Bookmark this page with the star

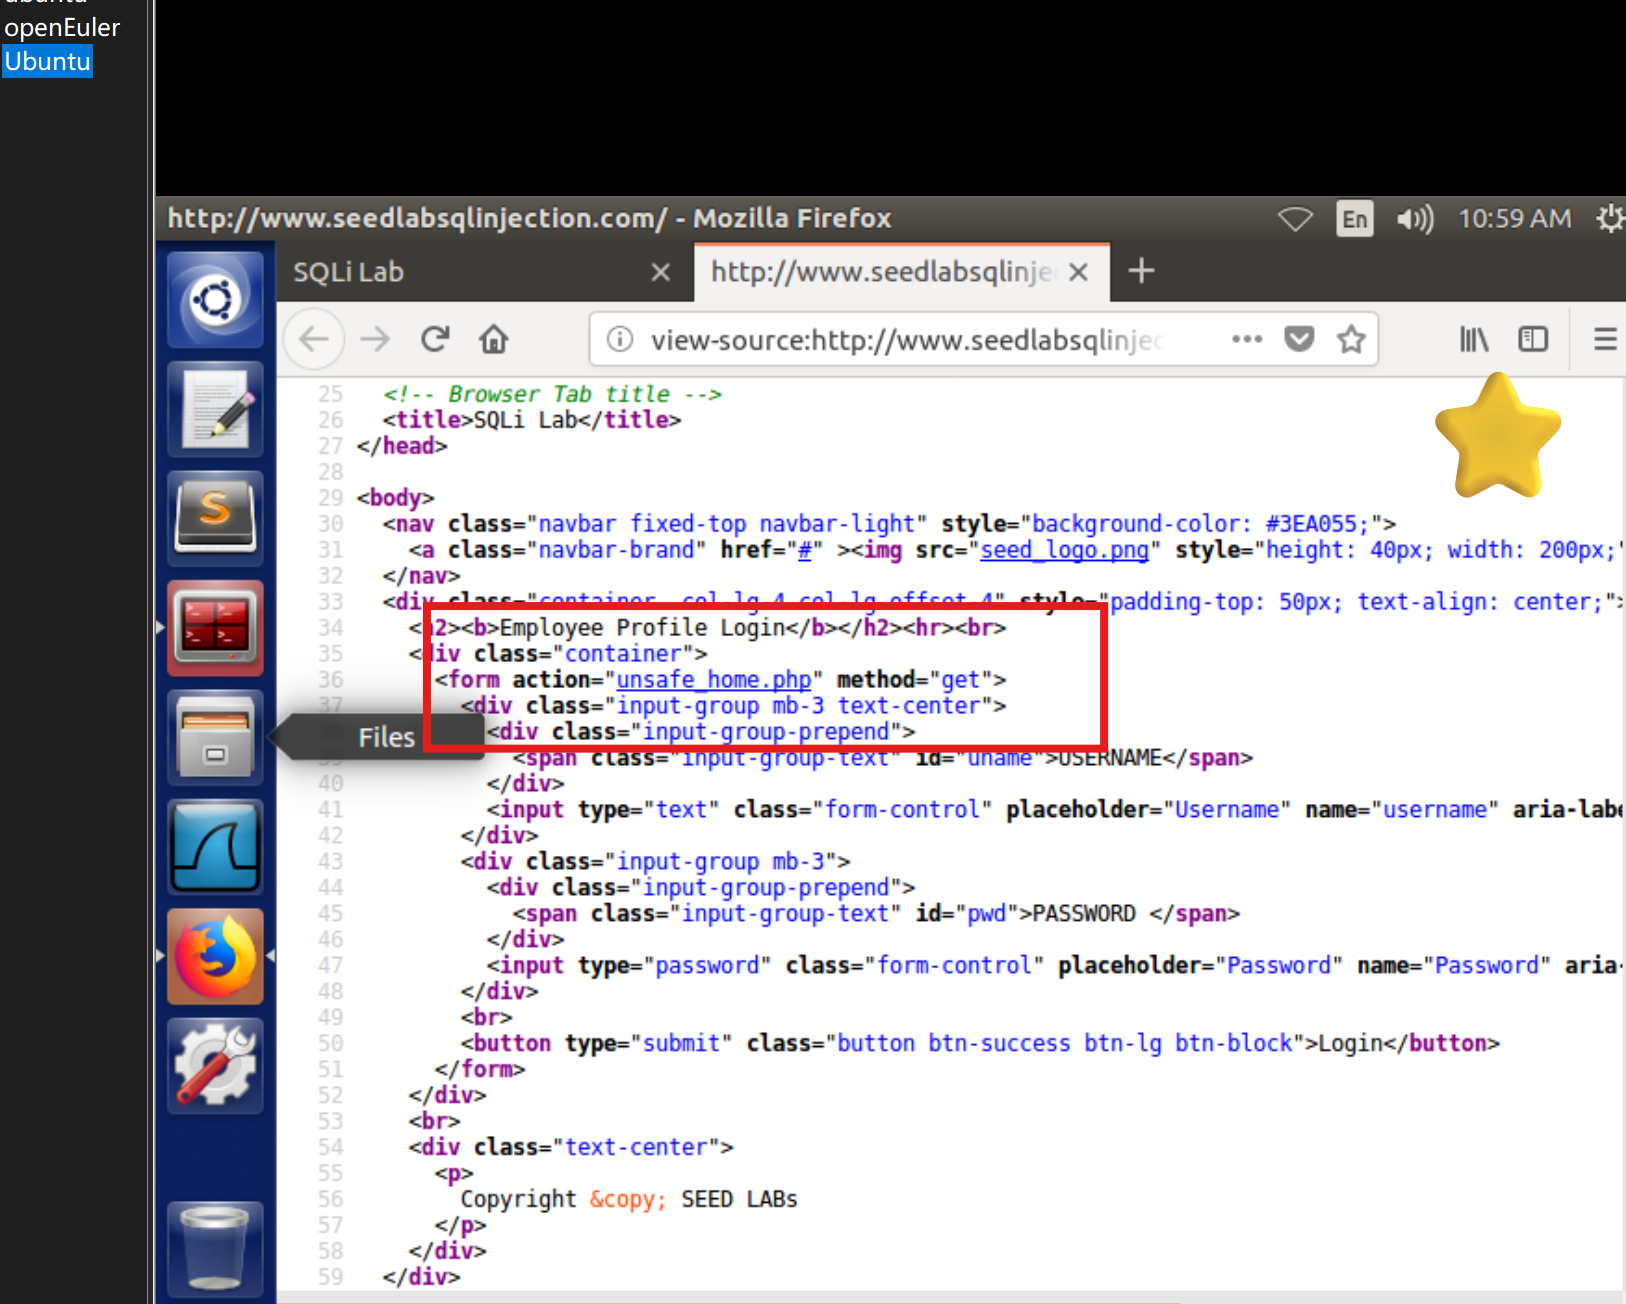pyautogui.click(x=1352, y=339)
